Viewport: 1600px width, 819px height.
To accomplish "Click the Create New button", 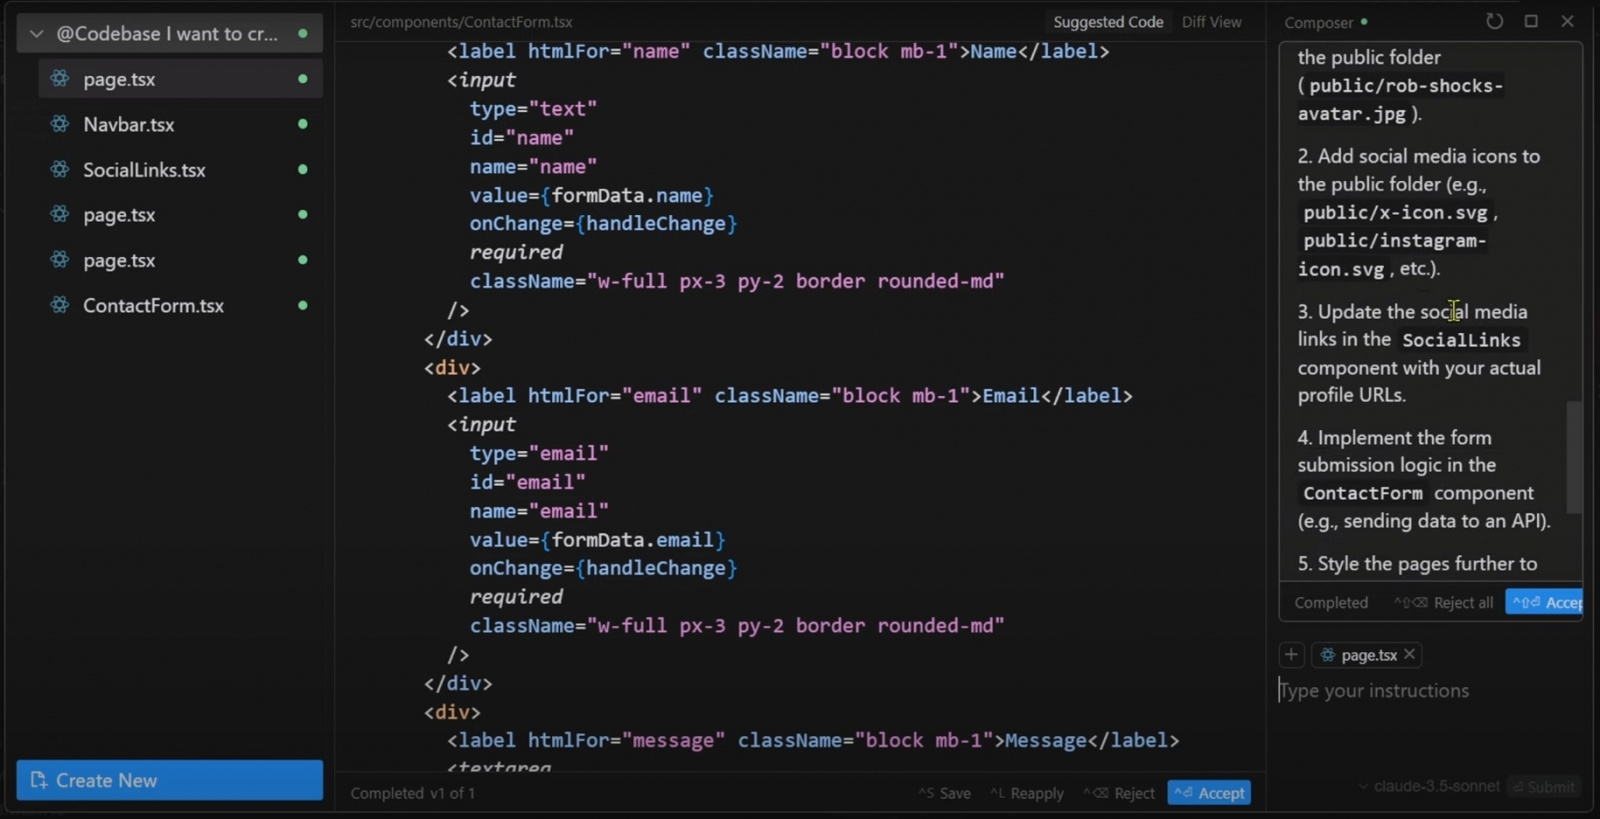I will 169,780.
